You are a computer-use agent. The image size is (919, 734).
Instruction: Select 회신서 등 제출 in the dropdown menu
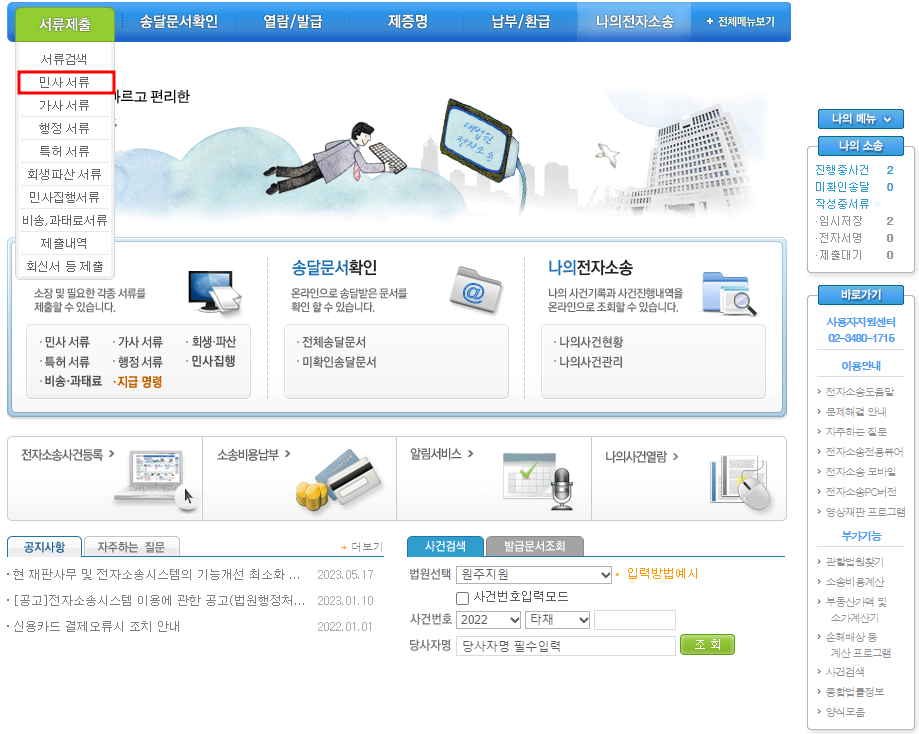[x=64, y=266]
